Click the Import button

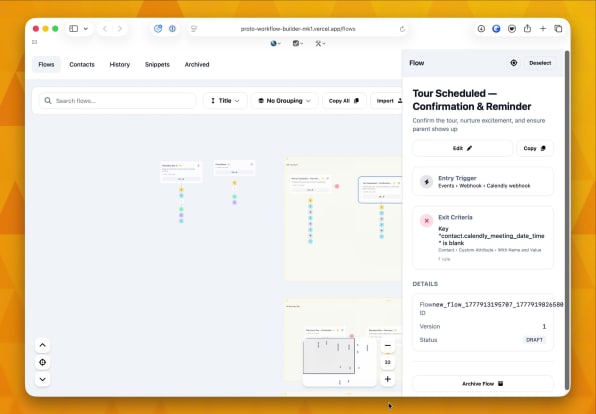pos(387,101)
